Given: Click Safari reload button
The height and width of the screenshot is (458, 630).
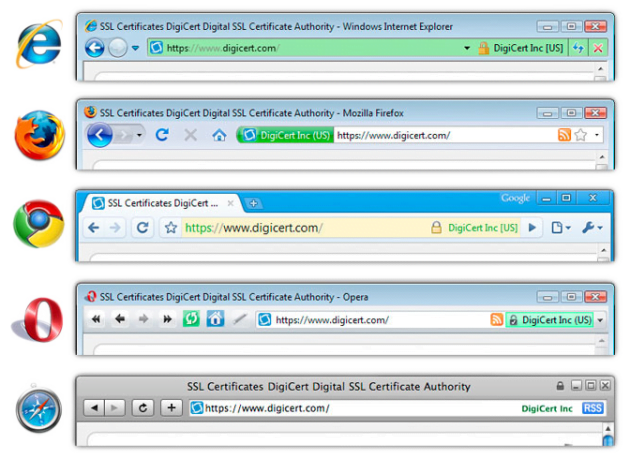Looking at the screenshot, I should click(143, 408).
